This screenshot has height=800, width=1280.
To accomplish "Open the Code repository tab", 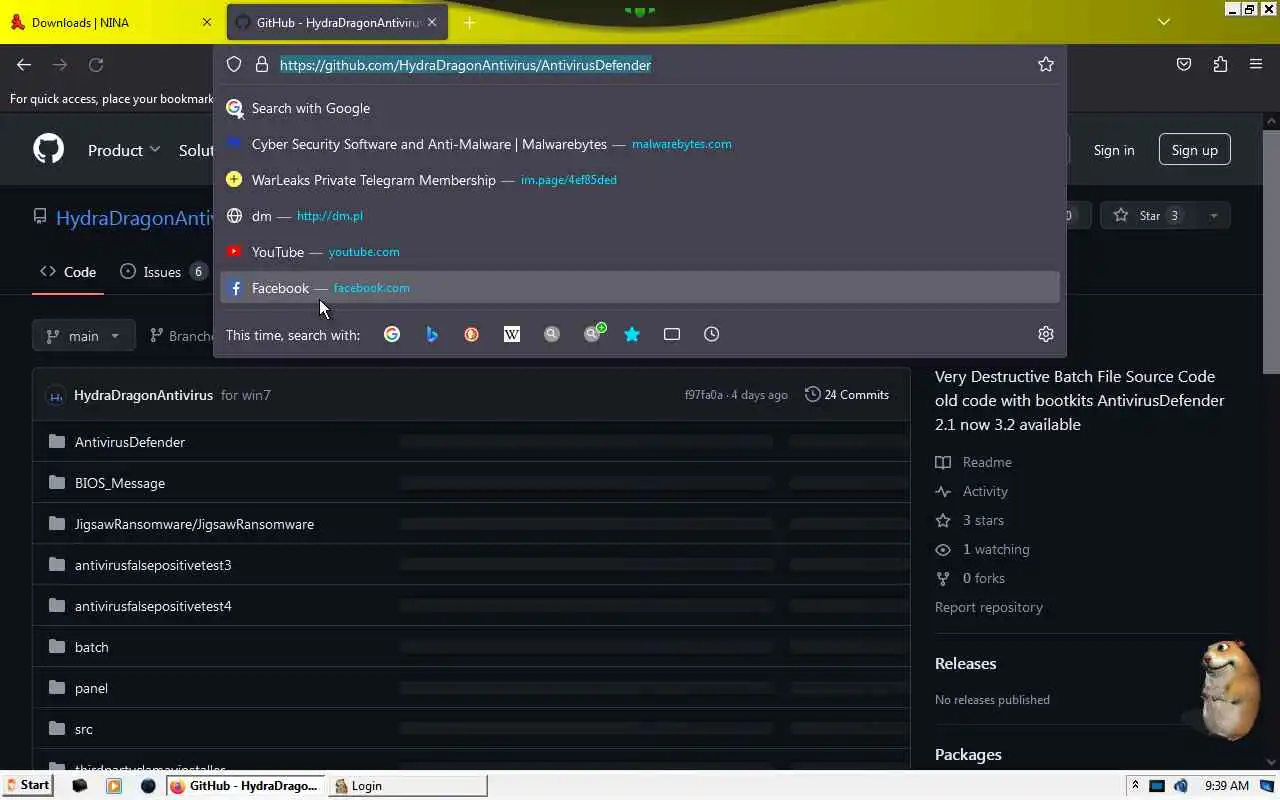I will tap(68, 272).
